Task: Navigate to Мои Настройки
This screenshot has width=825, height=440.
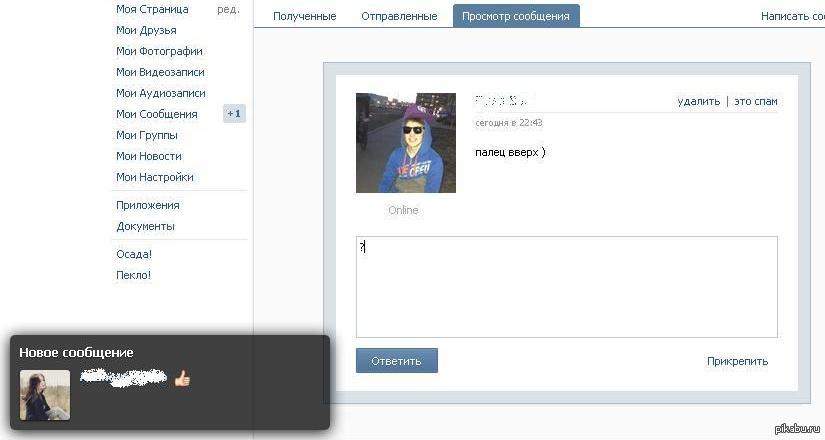Action: tap(155, 177)
